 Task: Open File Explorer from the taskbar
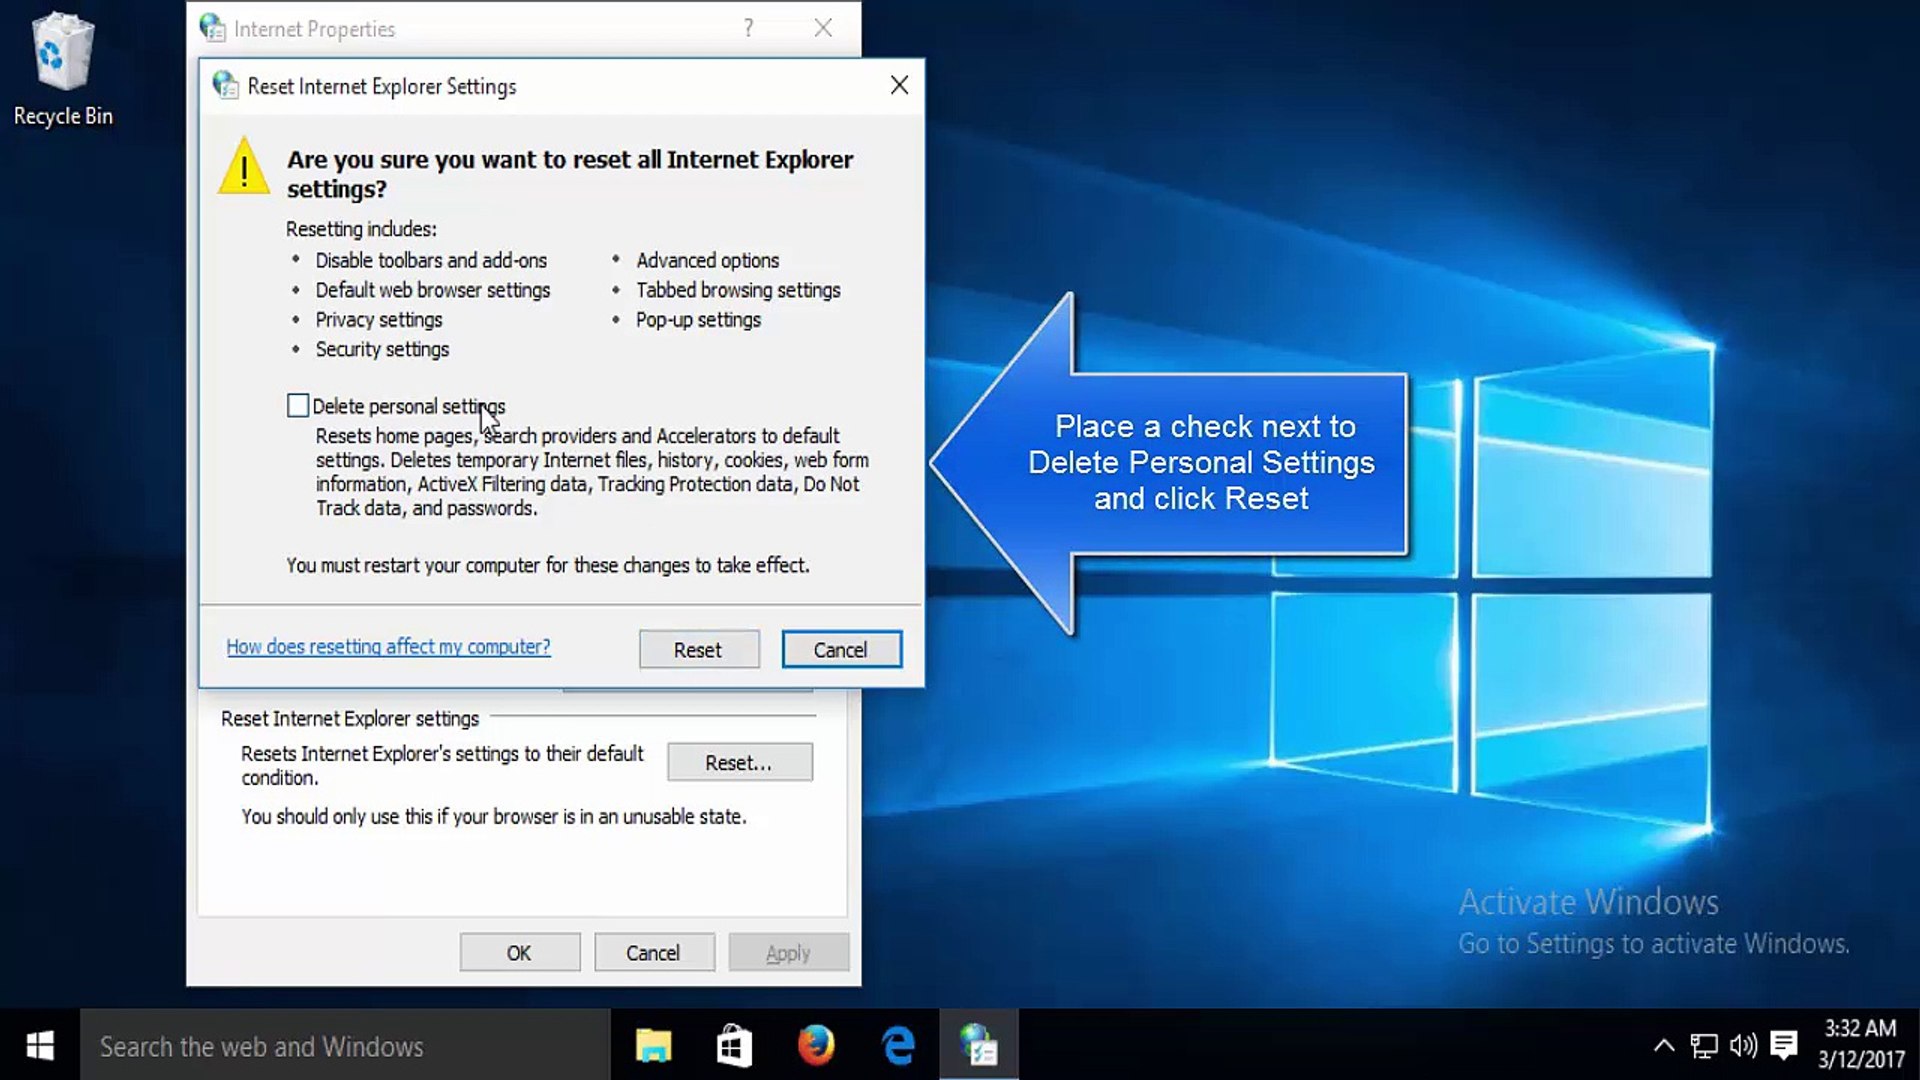[x=653, y=1046]
